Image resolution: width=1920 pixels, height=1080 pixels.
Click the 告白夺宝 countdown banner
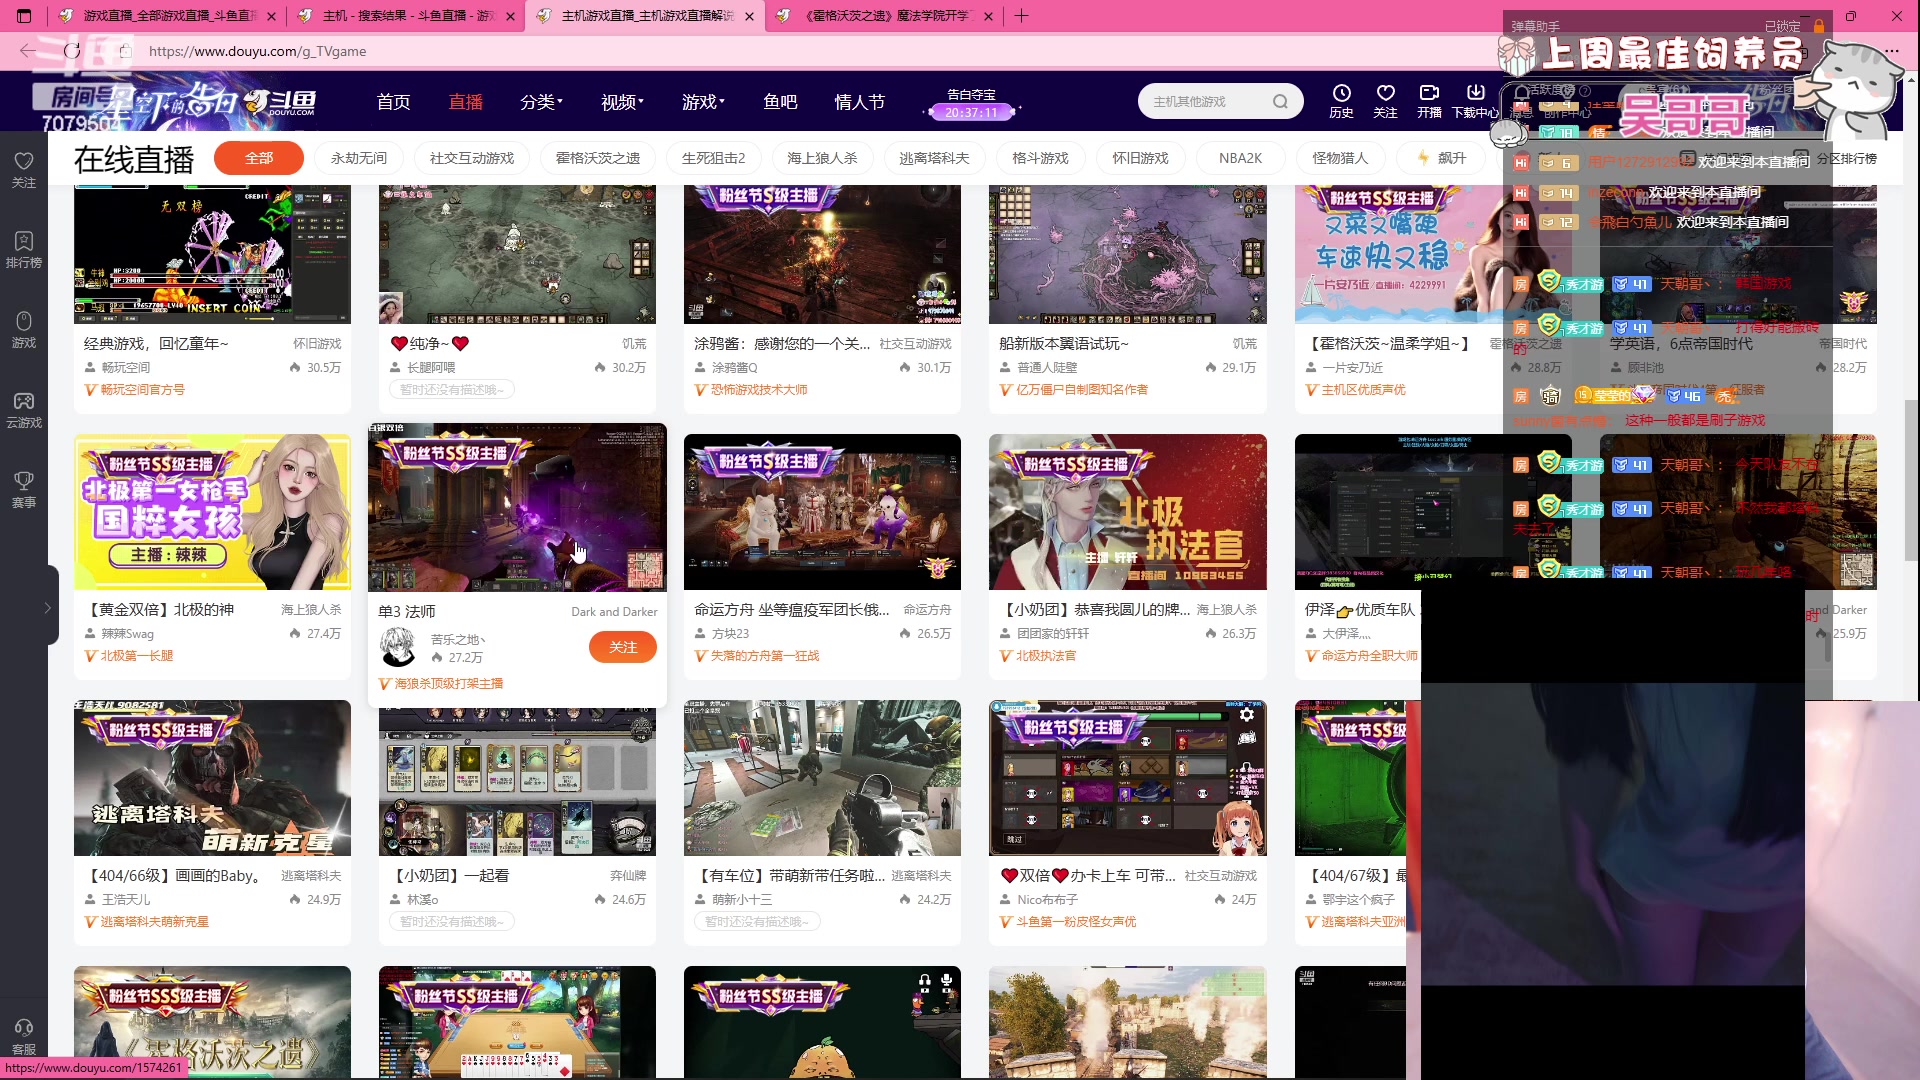972,102
